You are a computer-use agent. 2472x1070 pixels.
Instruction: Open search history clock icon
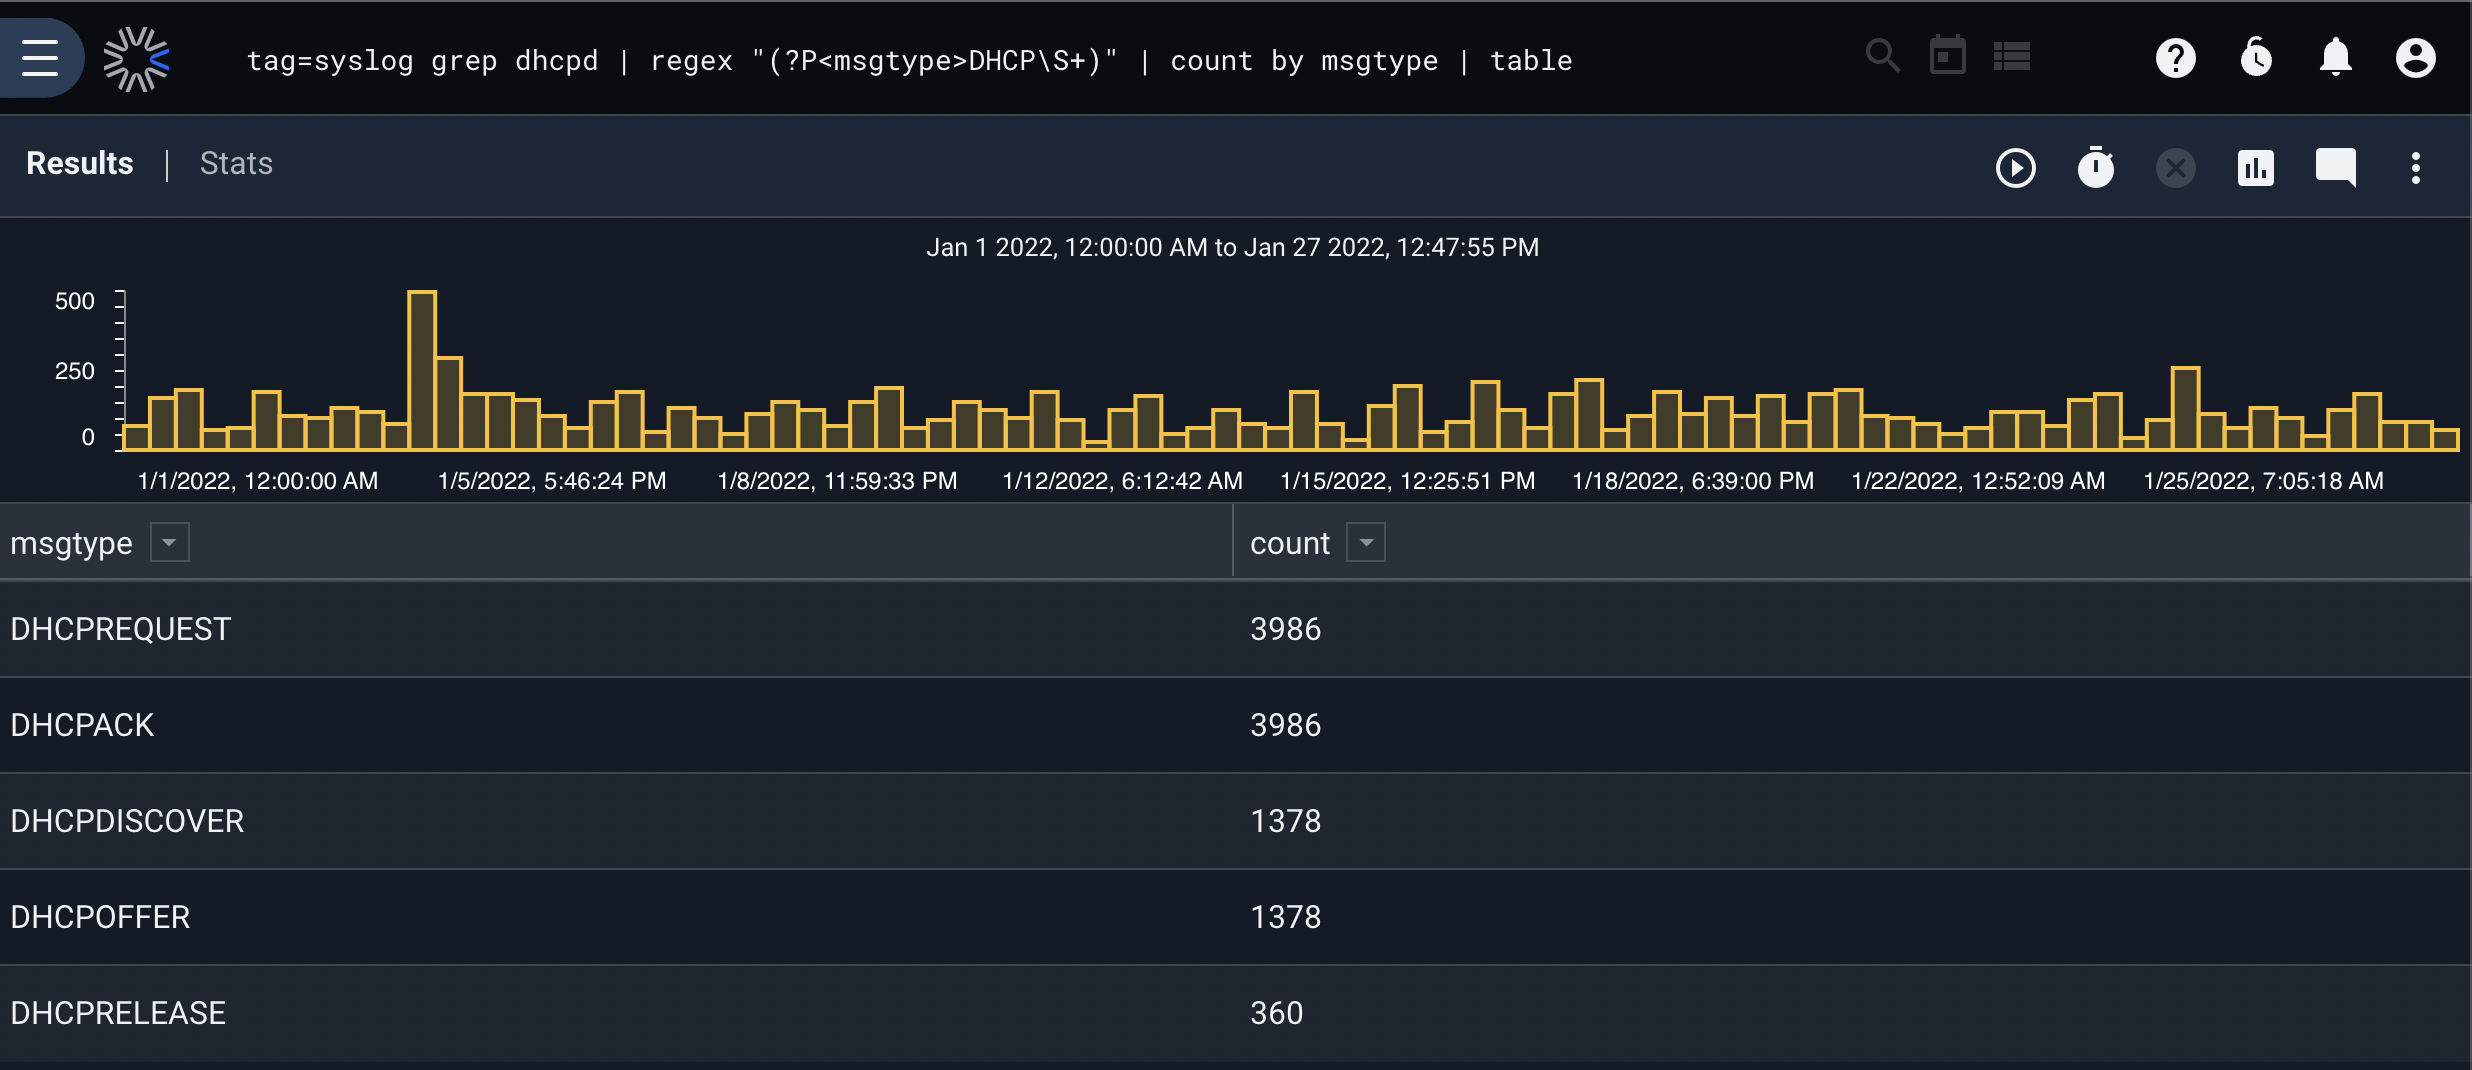[2256, 58]
